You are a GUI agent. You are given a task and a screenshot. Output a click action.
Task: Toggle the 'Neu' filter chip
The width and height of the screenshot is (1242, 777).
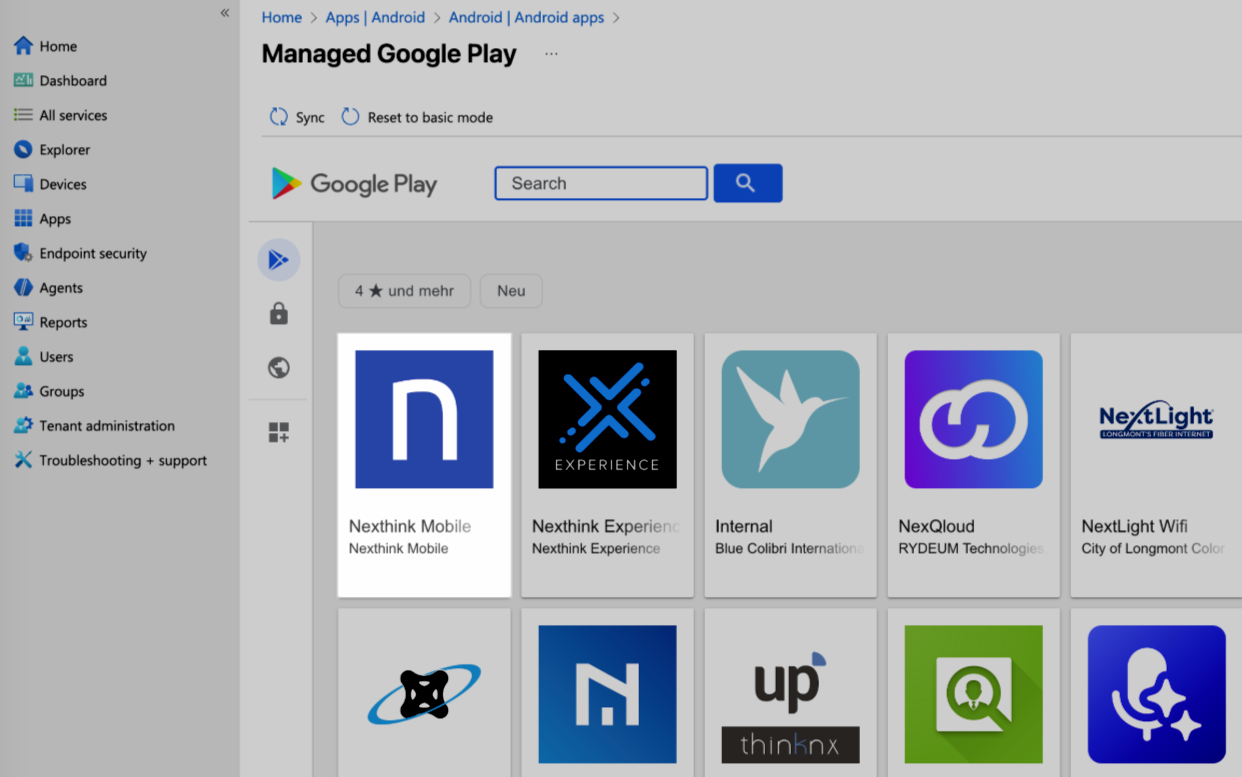pos(511,291)
